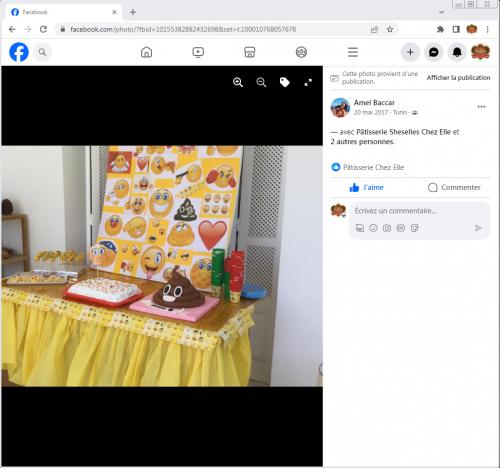Insert an avatar sticker in comment
The height and width of the screenshot is (468, 500).
click(x=360, y=228)
